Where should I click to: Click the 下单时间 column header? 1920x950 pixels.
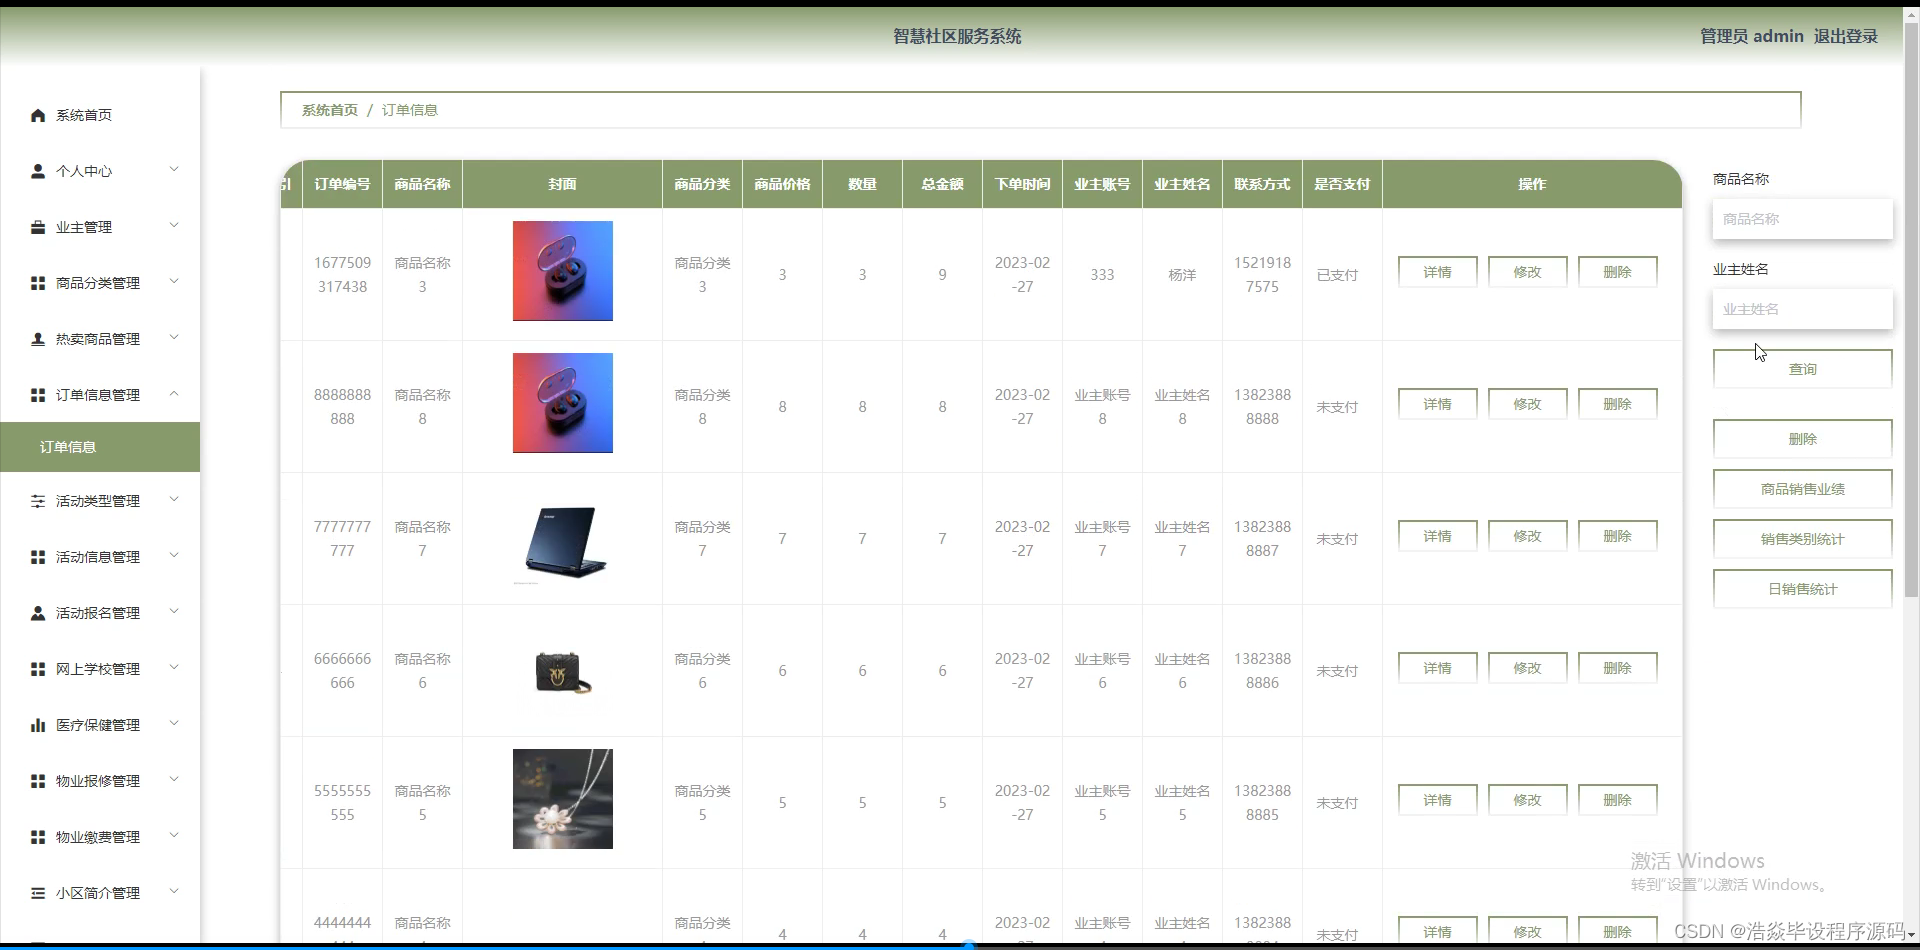[1022, 184]
